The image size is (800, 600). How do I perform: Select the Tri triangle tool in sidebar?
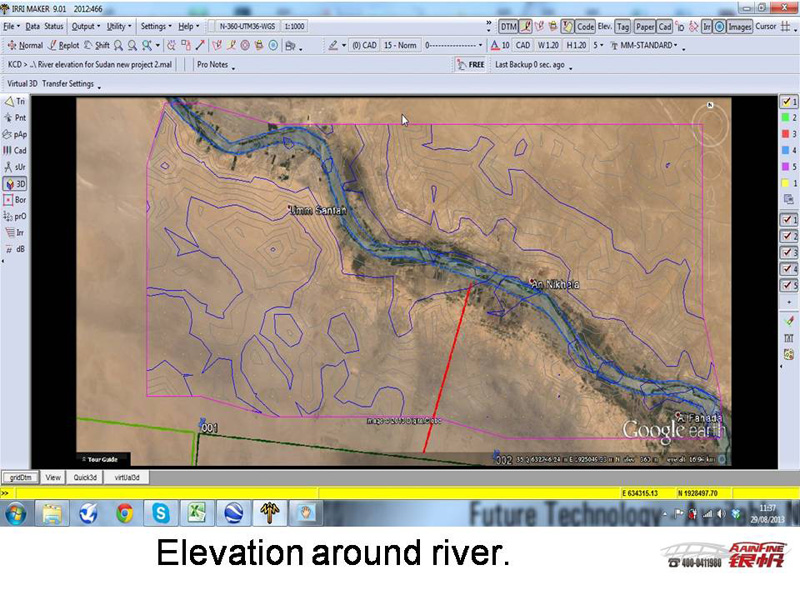(15, 101)
